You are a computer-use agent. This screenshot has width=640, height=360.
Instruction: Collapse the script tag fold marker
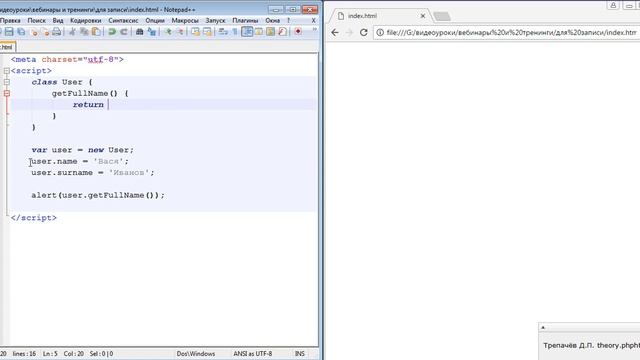tap(7, 71)
